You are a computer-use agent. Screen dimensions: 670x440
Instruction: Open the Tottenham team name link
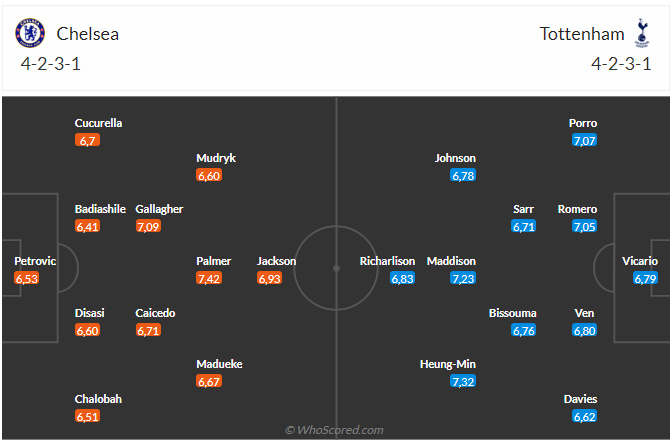[582, 33]
